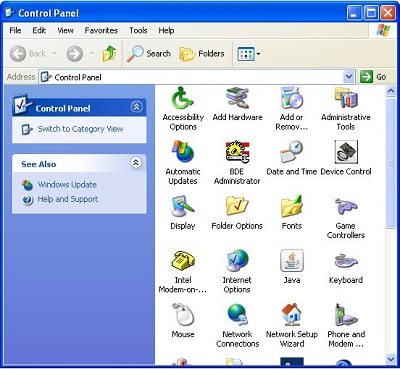Viewport: 400px width, 369px height.
Task: Select the Game Controllers icon
Action: coord(346,206)
